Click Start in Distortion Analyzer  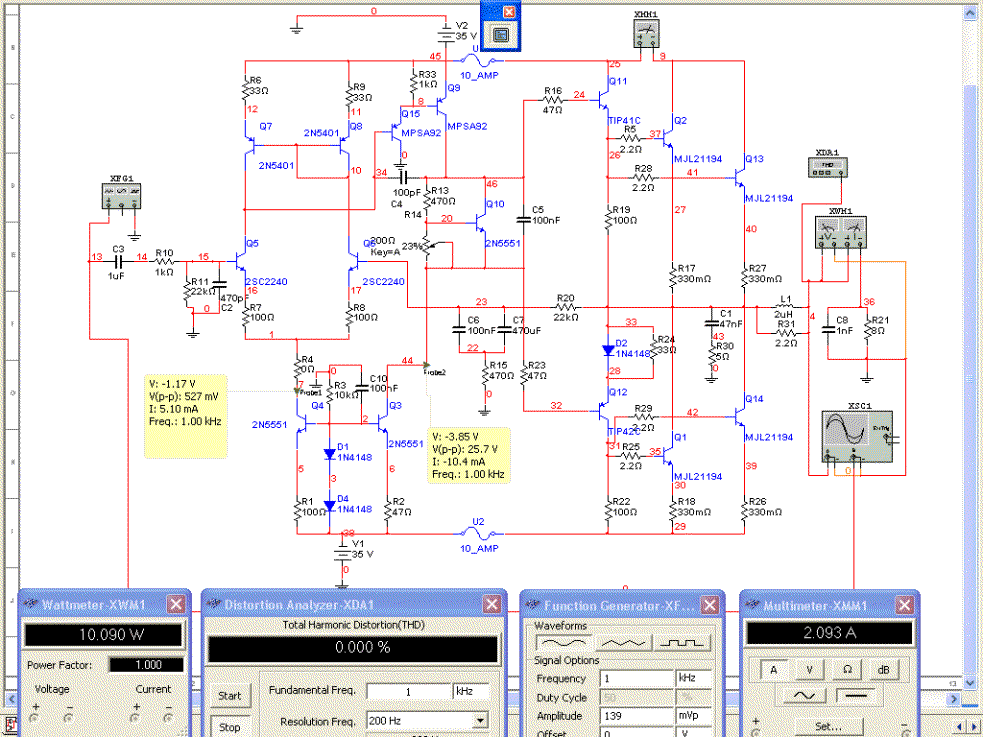pos(229,695)
